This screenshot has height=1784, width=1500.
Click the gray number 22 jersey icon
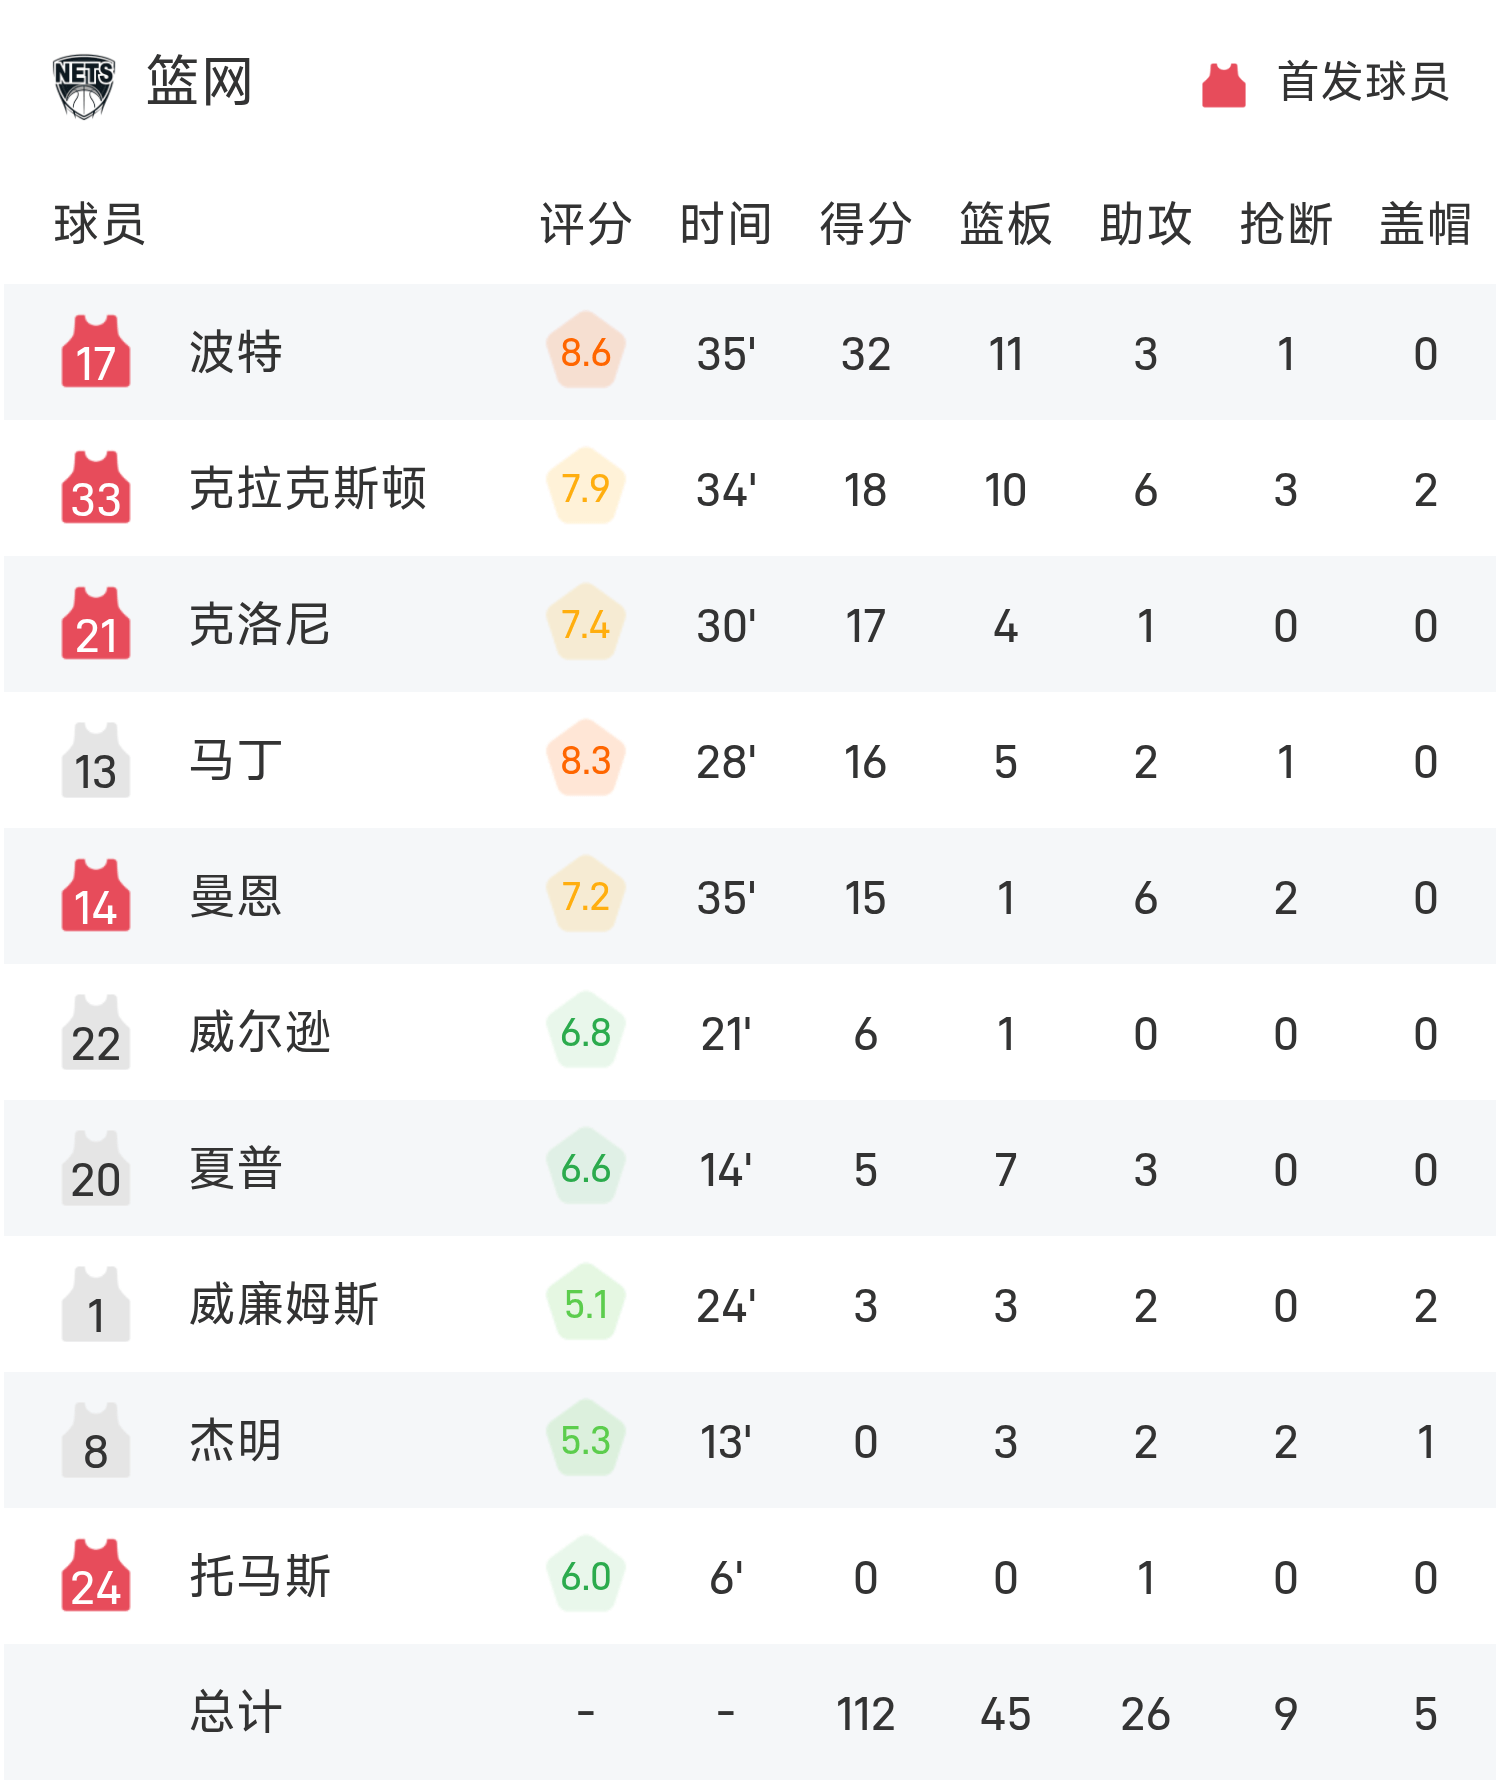pyautogui.click(x=96, y=1033)
